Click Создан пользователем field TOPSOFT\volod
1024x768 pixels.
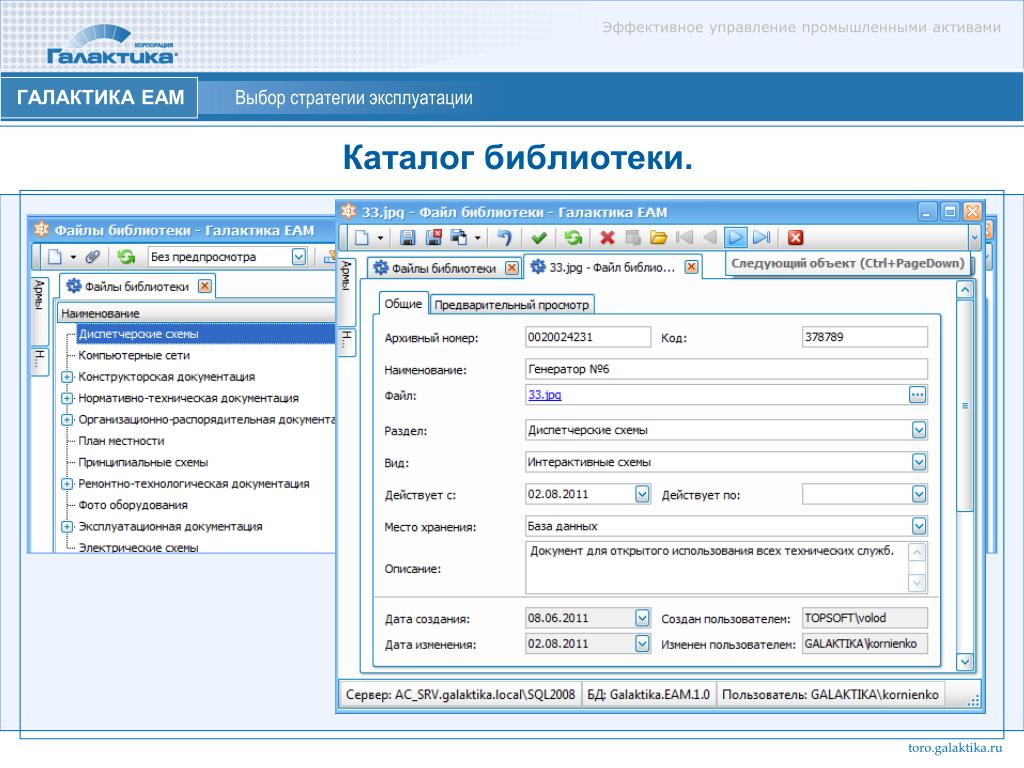click(865, 618)
